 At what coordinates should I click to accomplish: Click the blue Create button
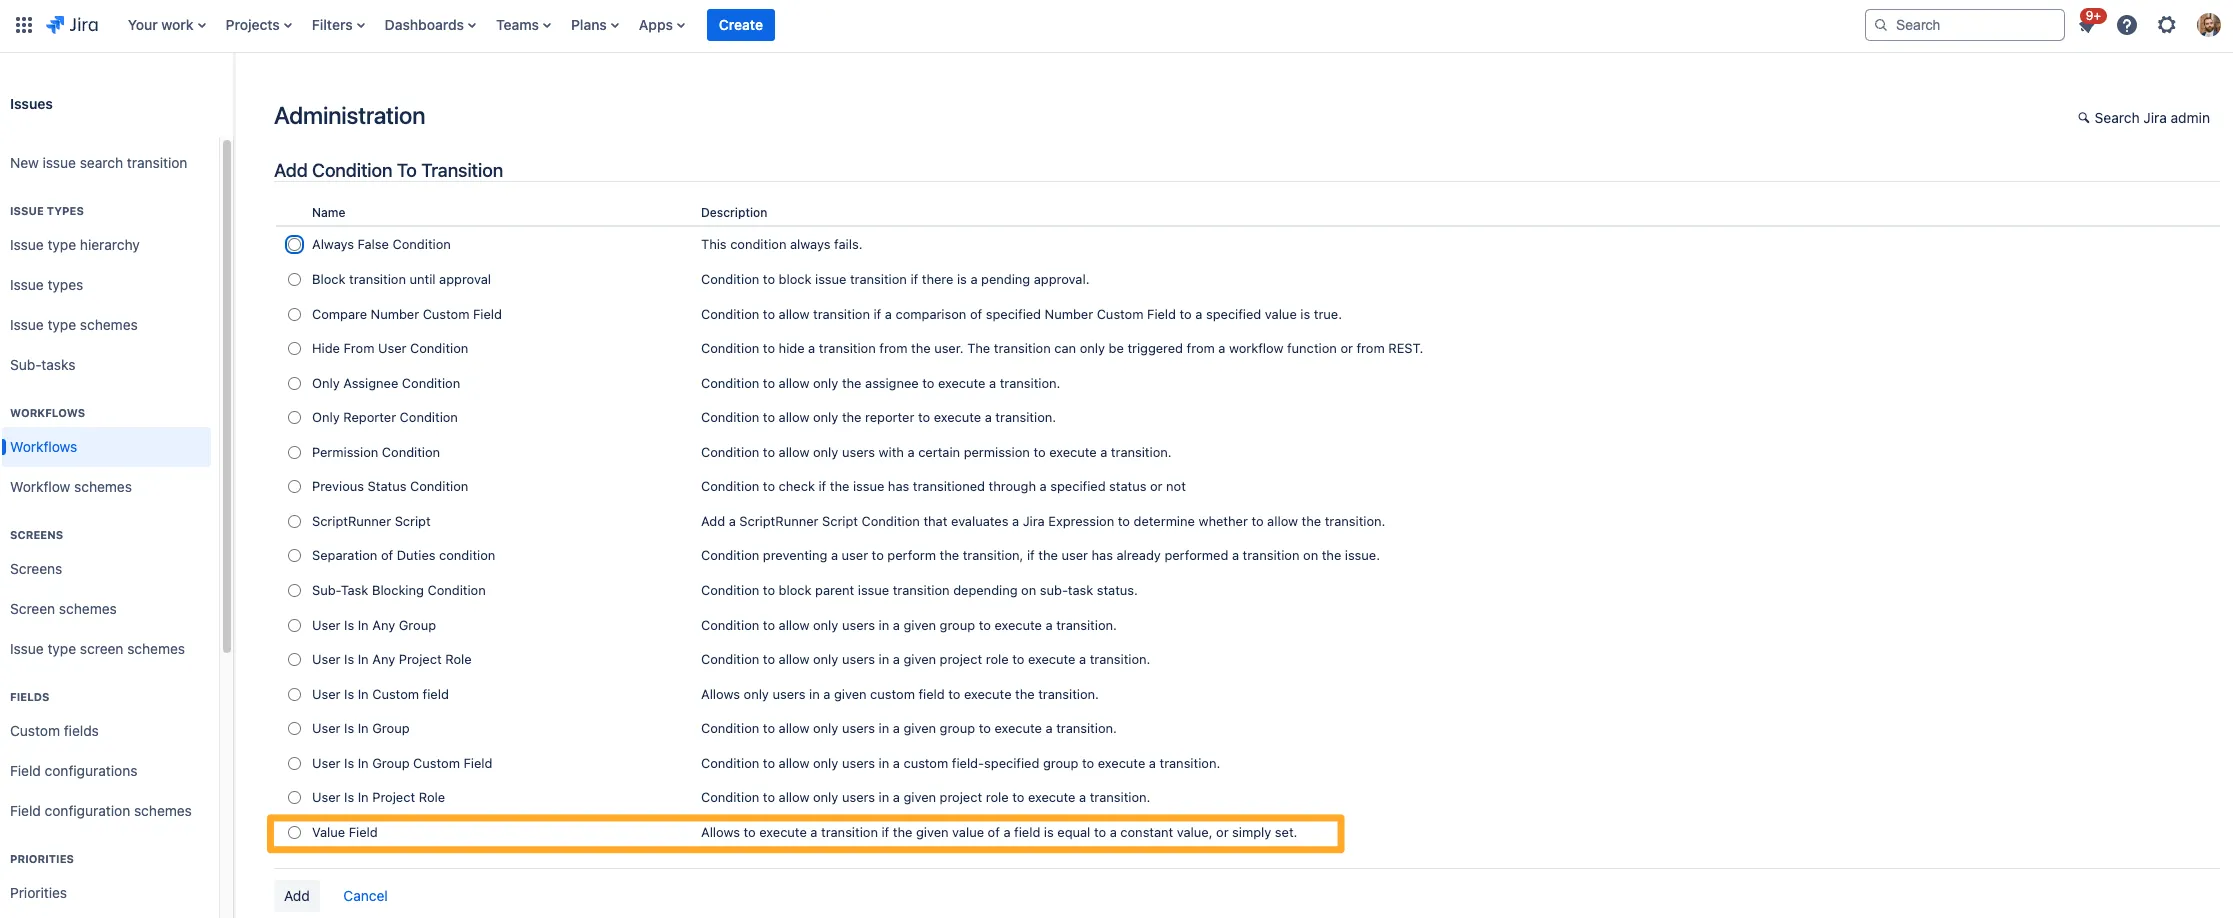coord(740,25)
